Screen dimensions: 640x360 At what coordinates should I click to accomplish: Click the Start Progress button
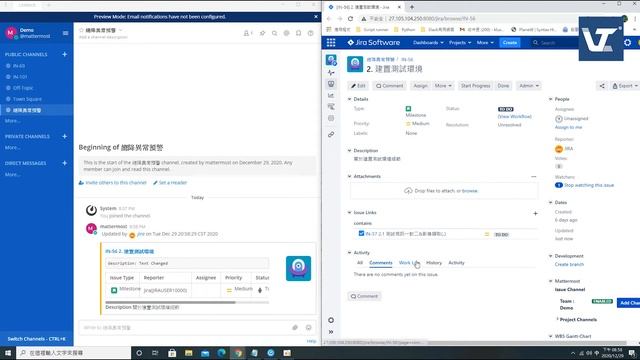[475, 86]
